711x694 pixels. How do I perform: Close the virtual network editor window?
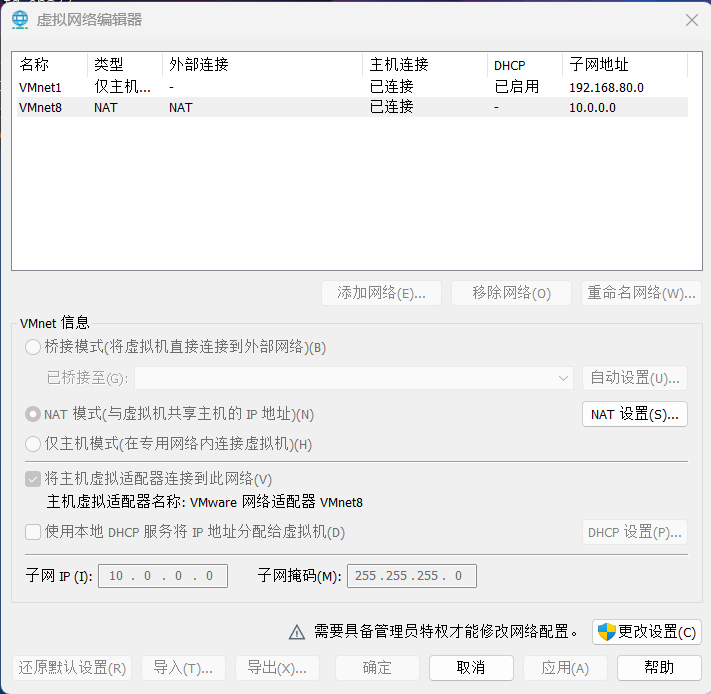pos(691,20)
